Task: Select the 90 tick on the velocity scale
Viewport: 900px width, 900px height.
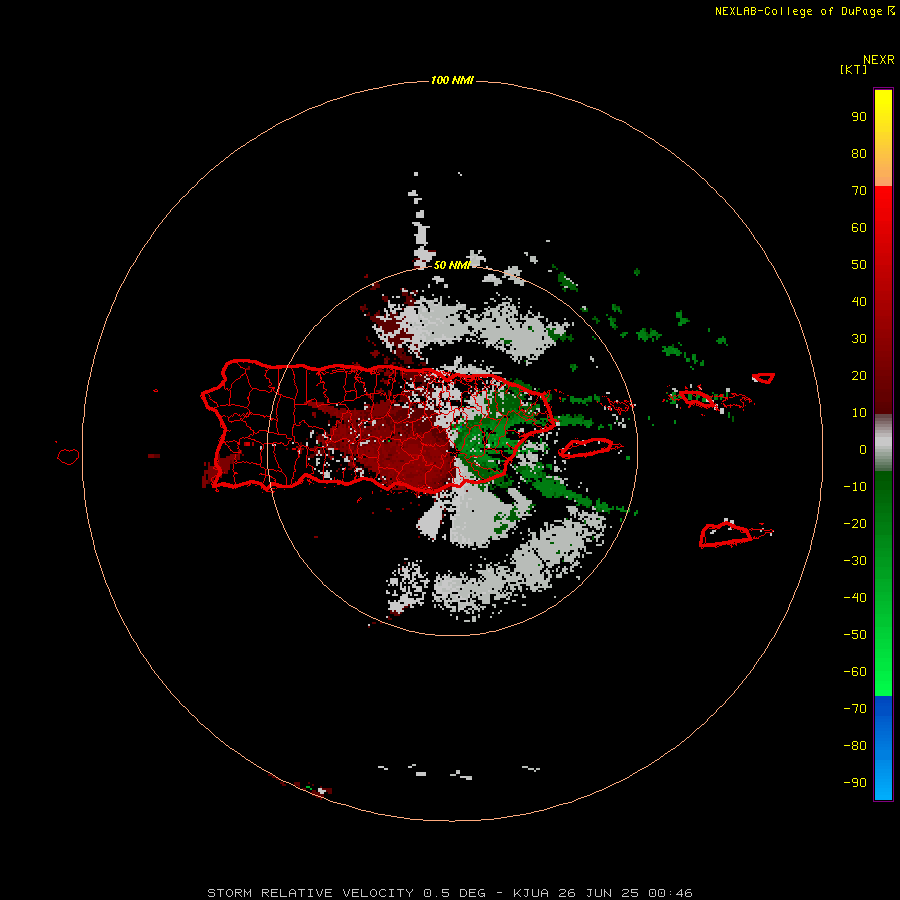Action: pyautogui.click(x=859, y=117)
